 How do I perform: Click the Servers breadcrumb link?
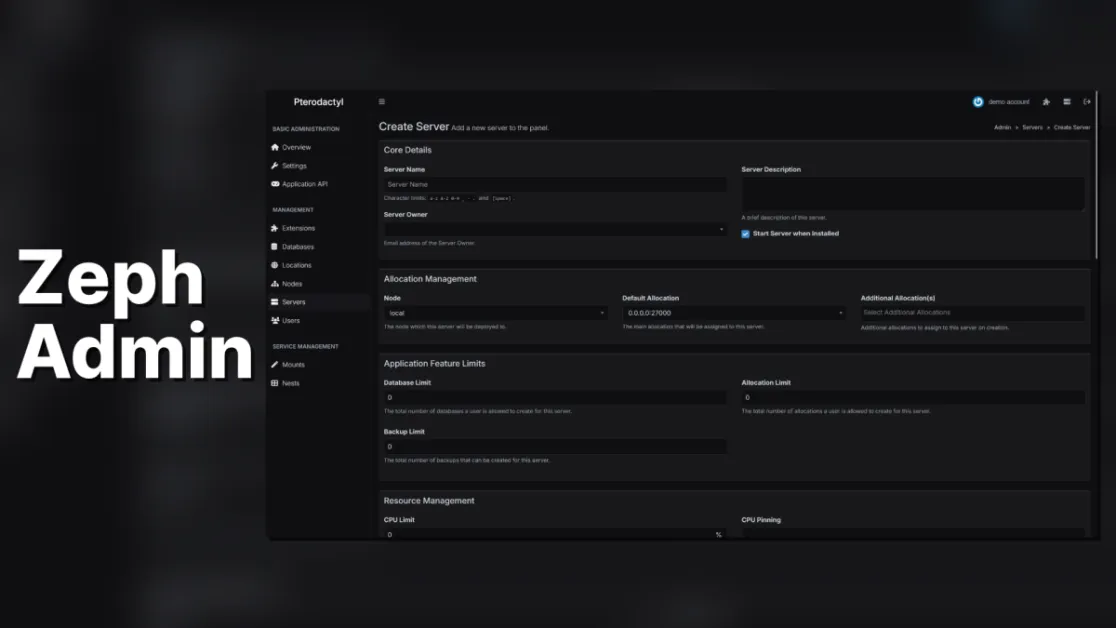(1032, 128)
